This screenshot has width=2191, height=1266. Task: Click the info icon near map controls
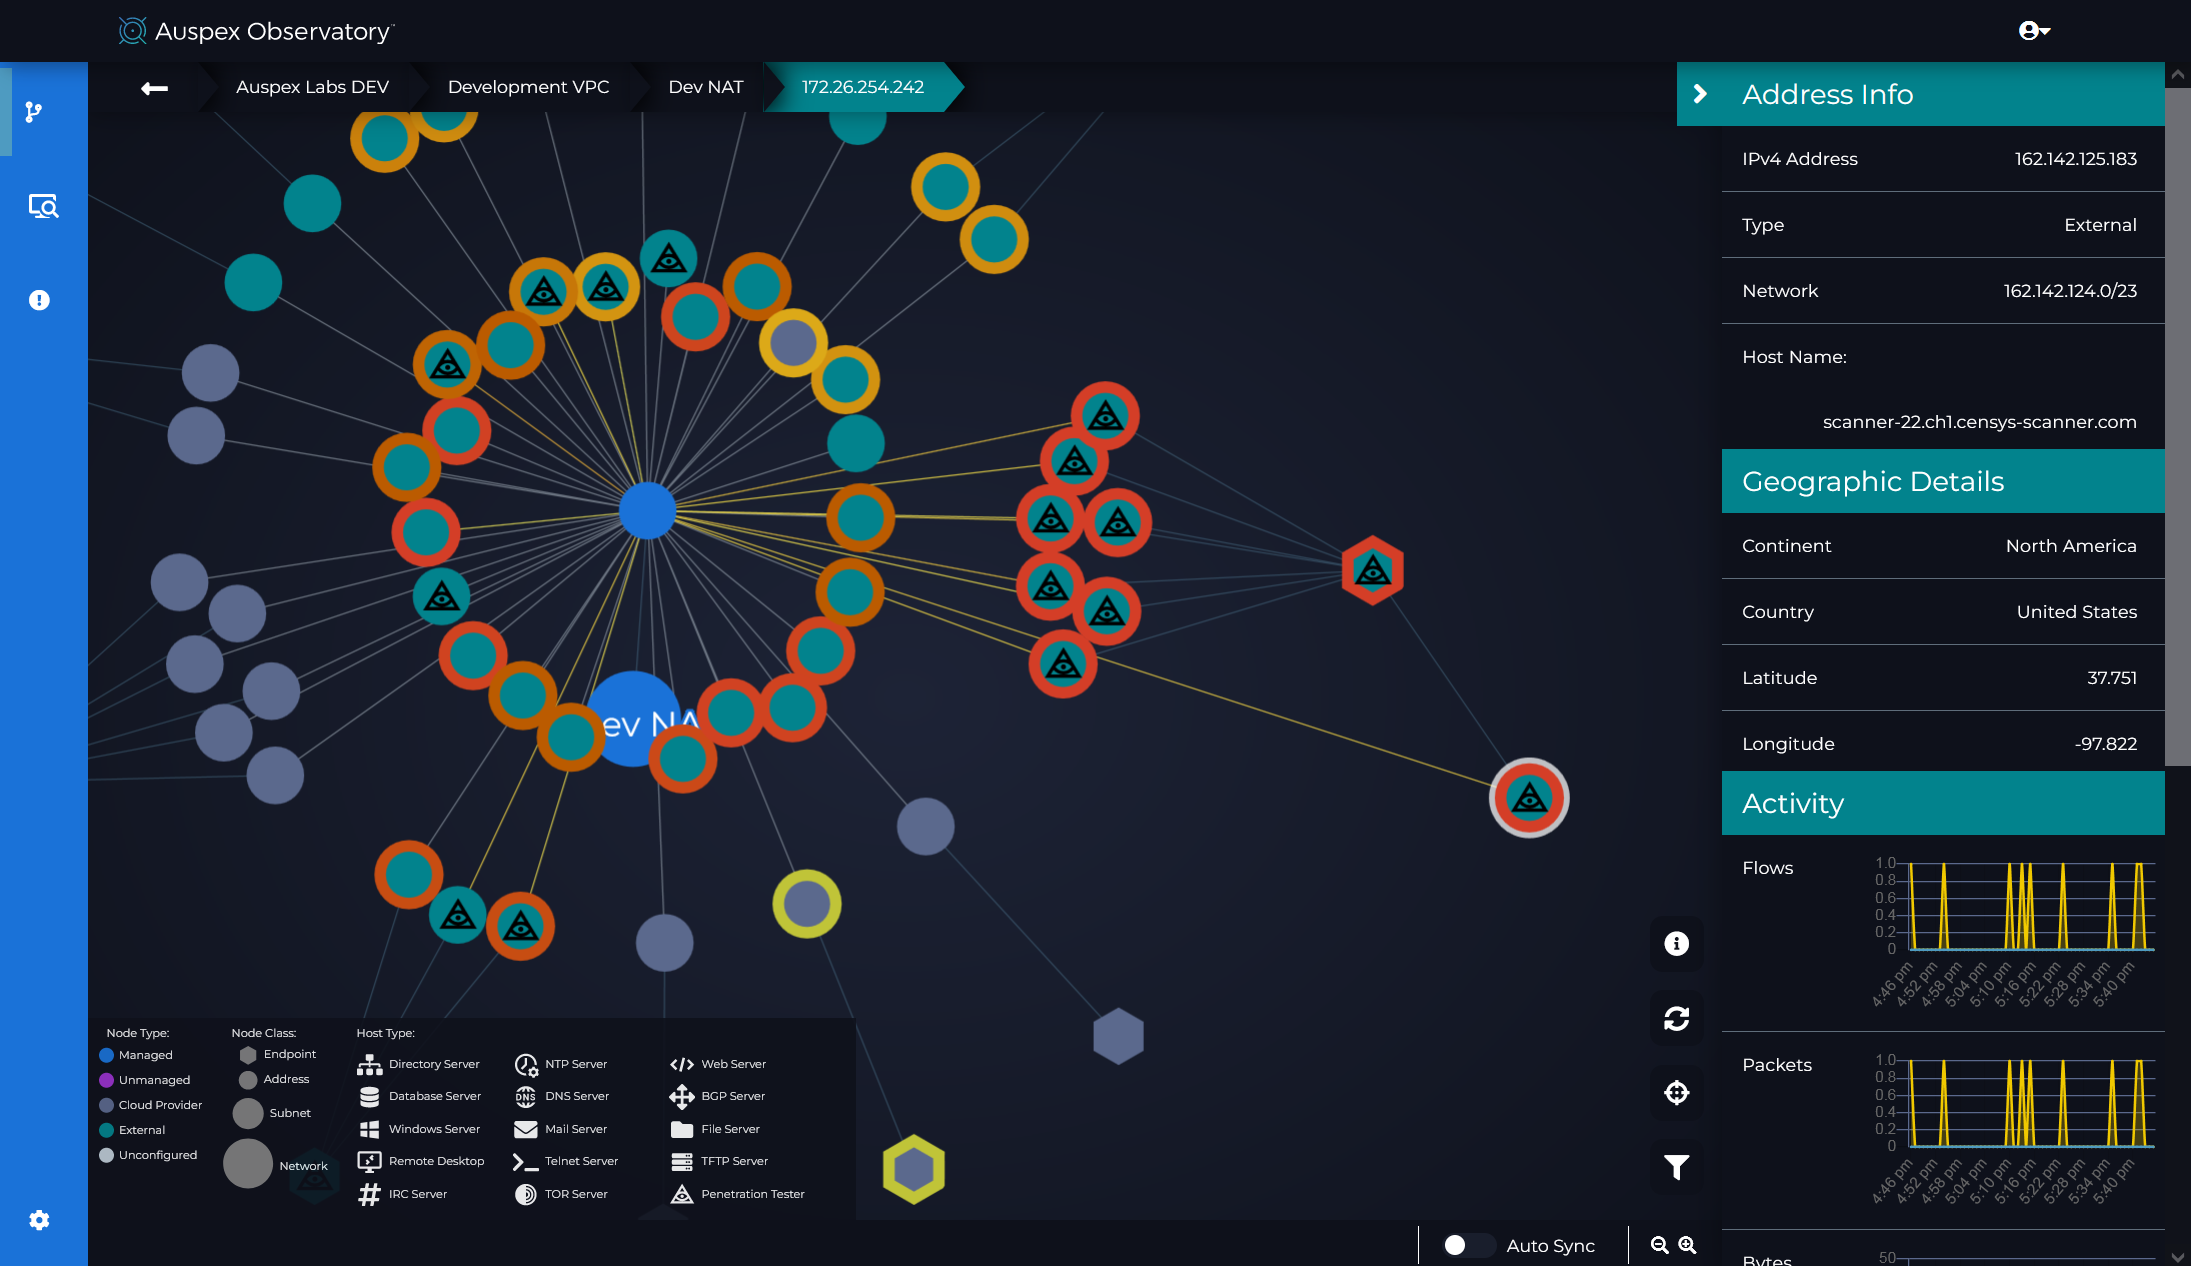pyautogui.click(x=1676, y=943)
